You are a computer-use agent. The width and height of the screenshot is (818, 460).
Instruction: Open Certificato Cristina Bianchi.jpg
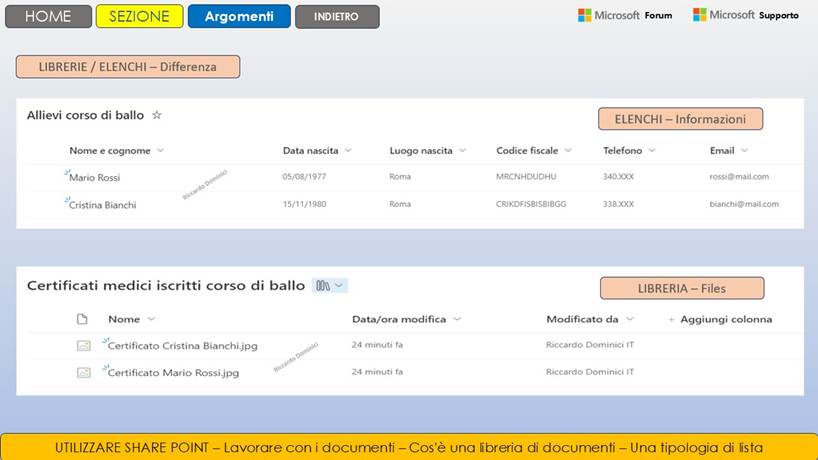(183, 346)
